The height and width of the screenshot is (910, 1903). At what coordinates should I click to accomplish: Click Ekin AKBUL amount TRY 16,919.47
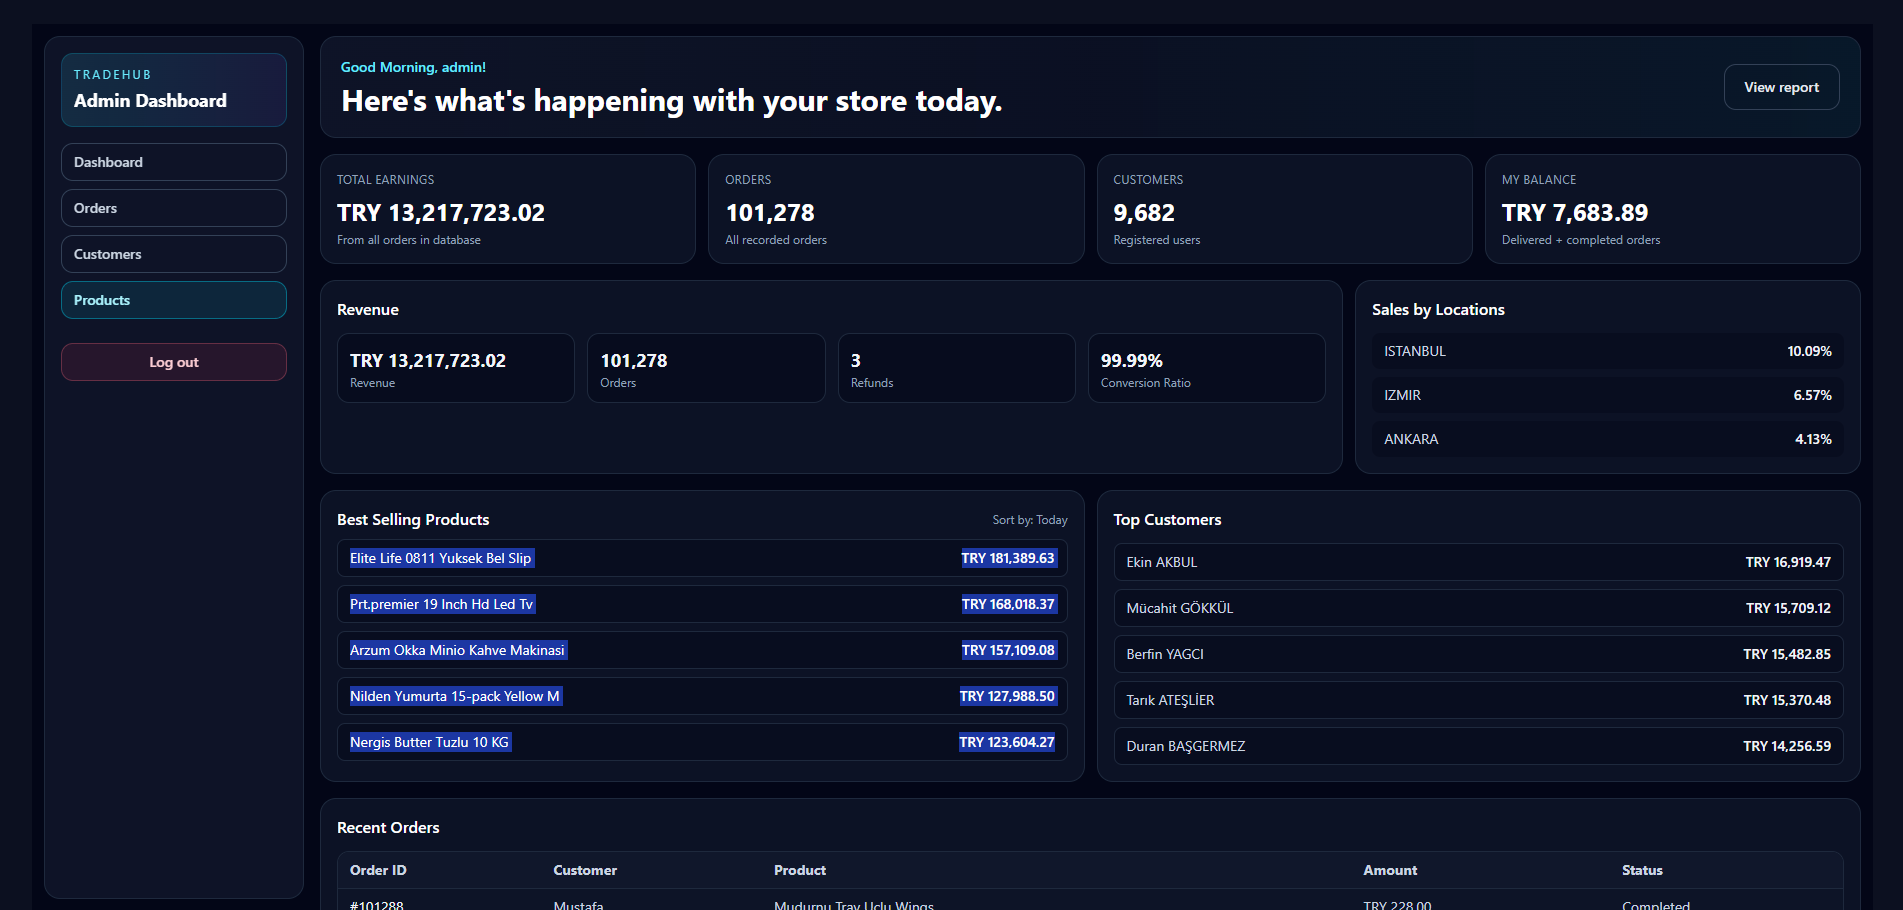(x=1788, y=562)
